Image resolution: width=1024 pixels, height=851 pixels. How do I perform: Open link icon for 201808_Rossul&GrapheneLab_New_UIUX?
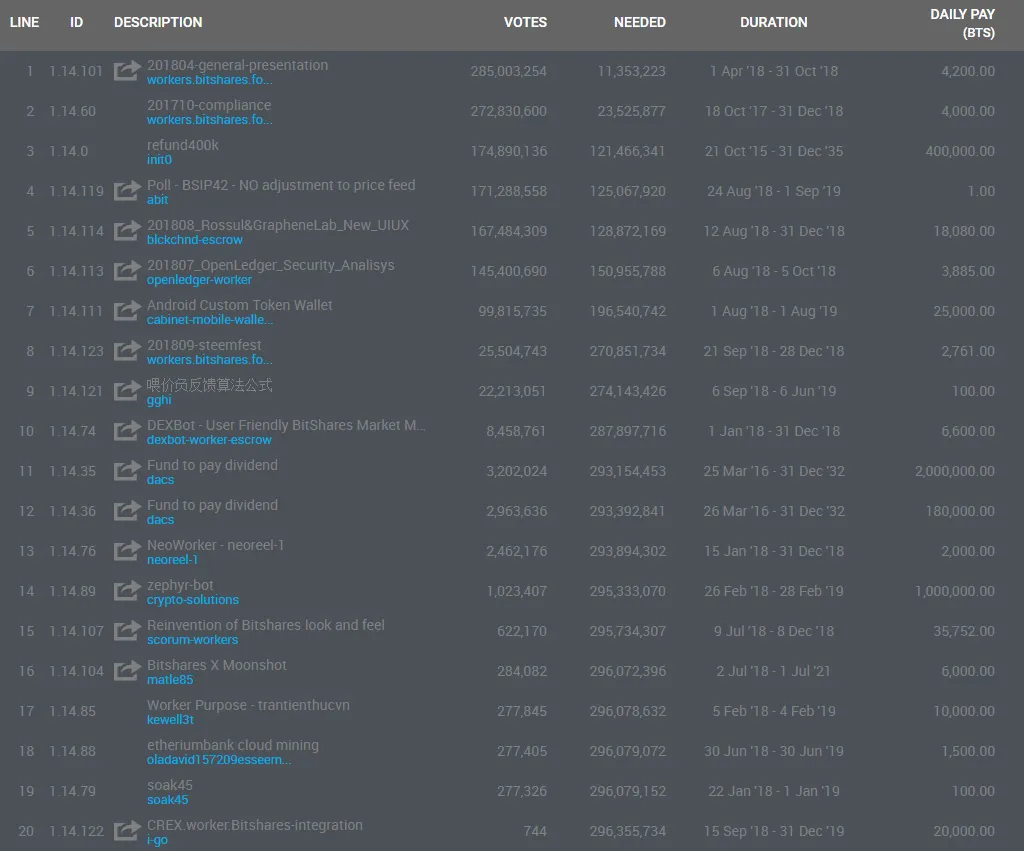[x=127, y=231]
